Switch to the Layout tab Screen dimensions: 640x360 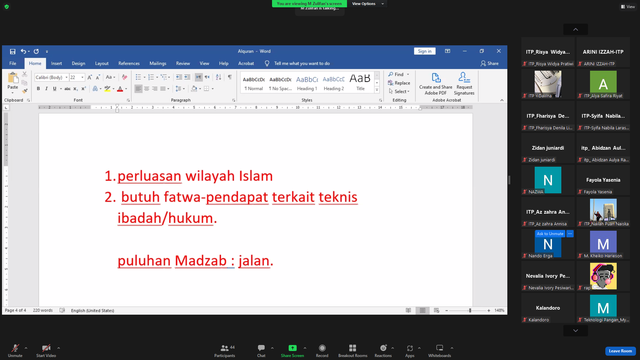click(x=102, y=64)
